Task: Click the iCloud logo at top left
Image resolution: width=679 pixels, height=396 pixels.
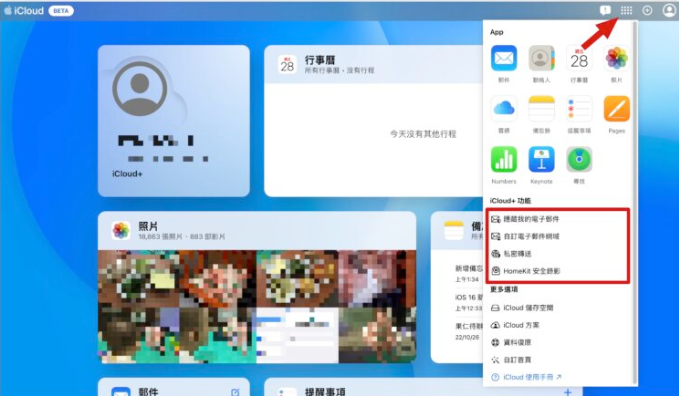Action: 24,10
